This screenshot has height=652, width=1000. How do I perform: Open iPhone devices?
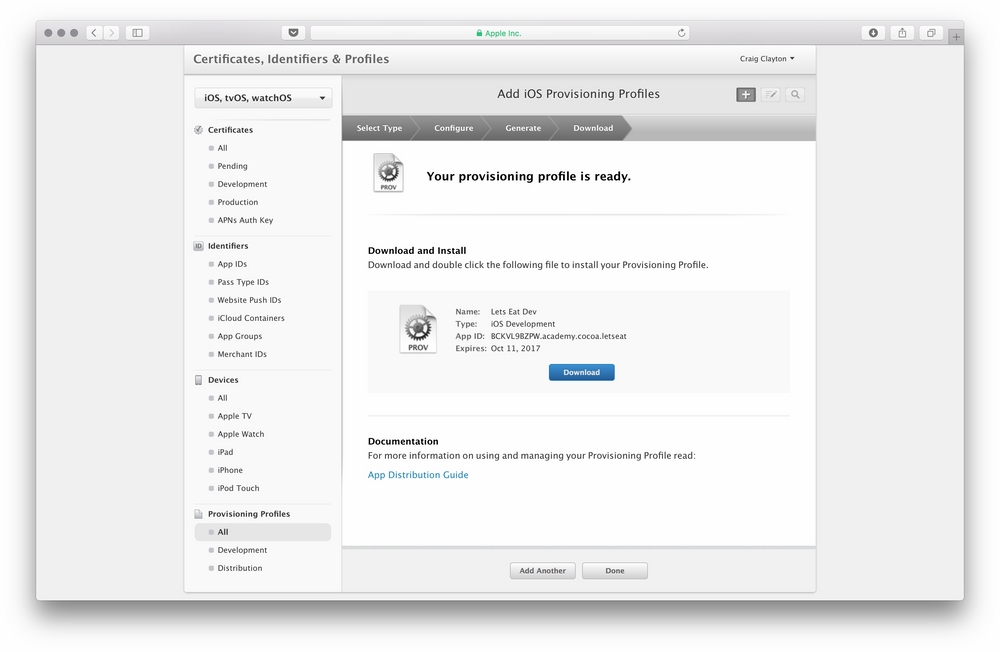coord(230,470)
